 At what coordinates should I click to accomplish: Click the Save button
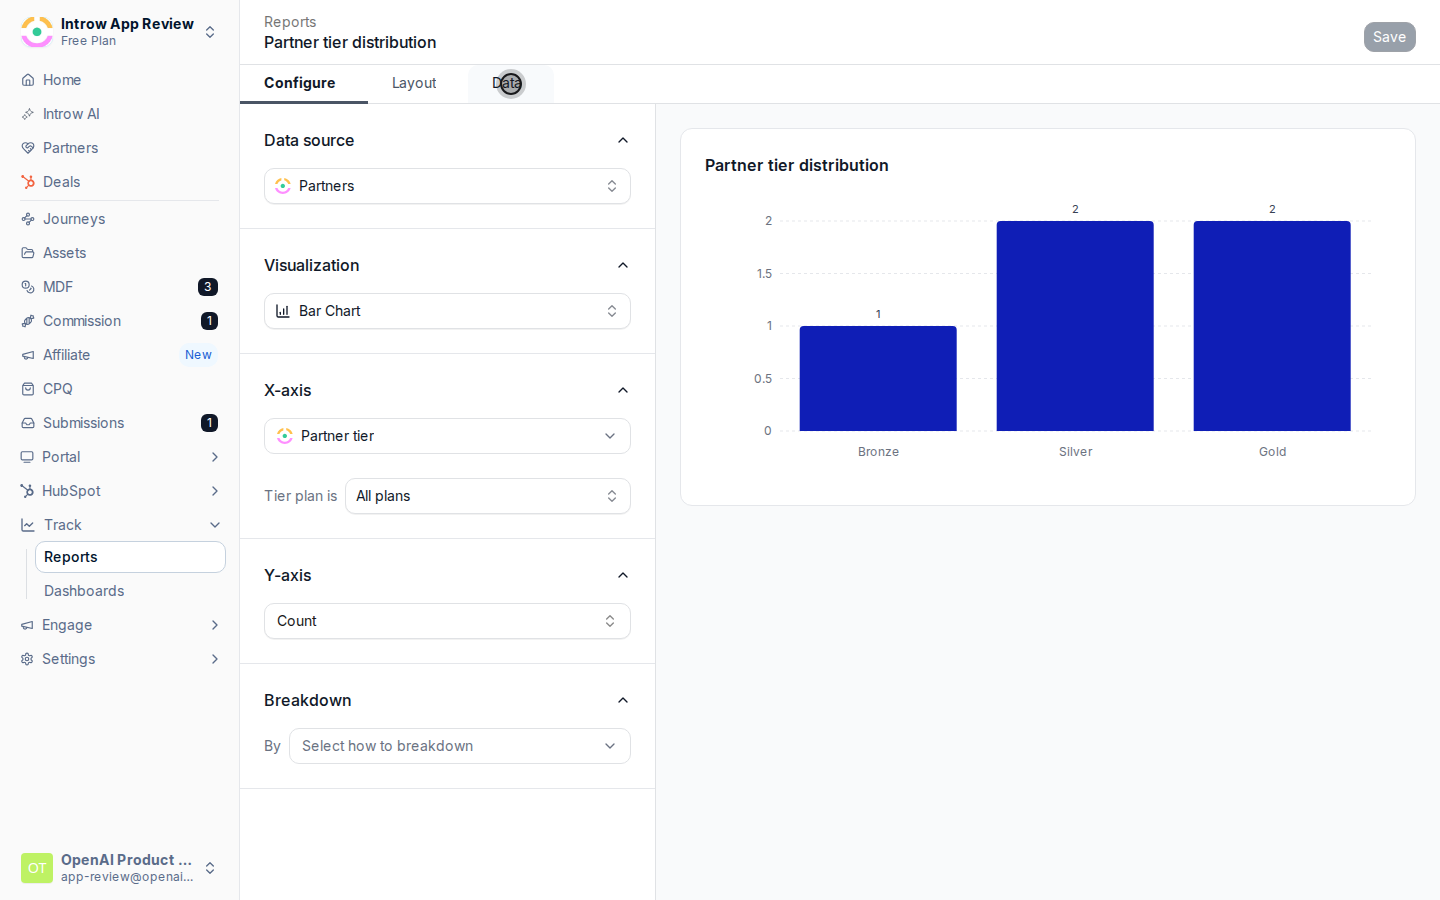[x=1389, y=37]
